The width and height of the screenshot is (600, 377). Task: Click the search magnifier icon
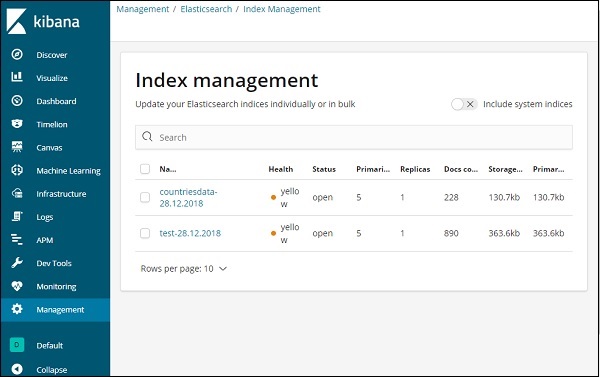point(147,137)
